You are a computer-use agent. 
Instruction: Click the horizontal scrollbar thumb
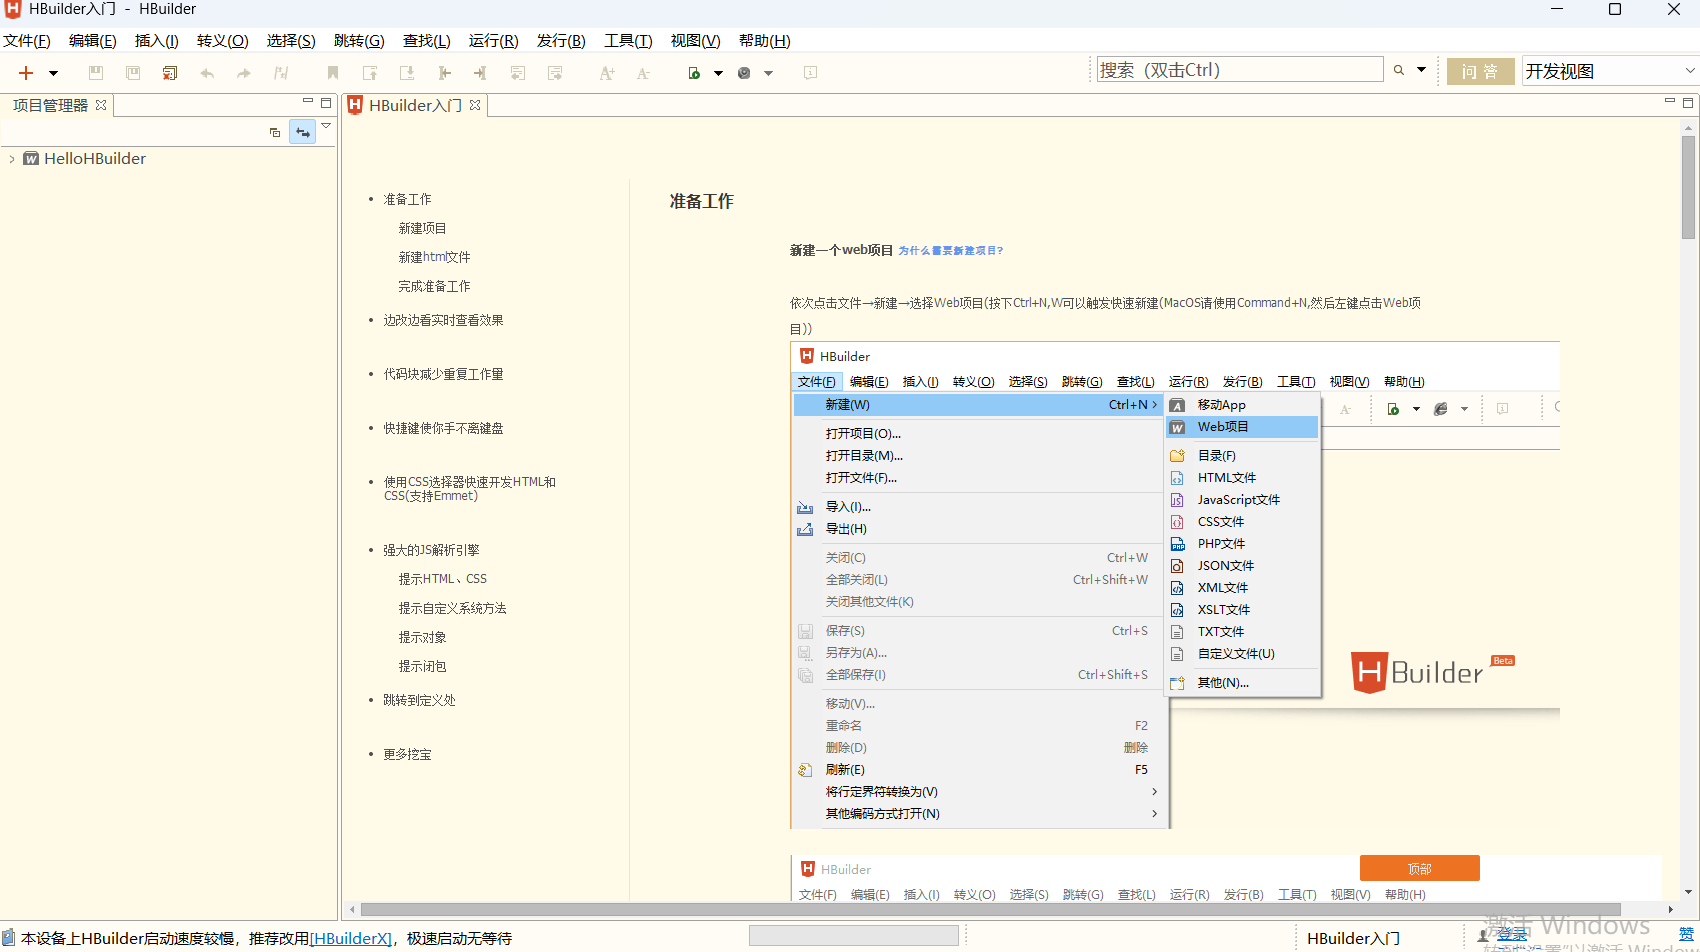[x=990, y=910]
